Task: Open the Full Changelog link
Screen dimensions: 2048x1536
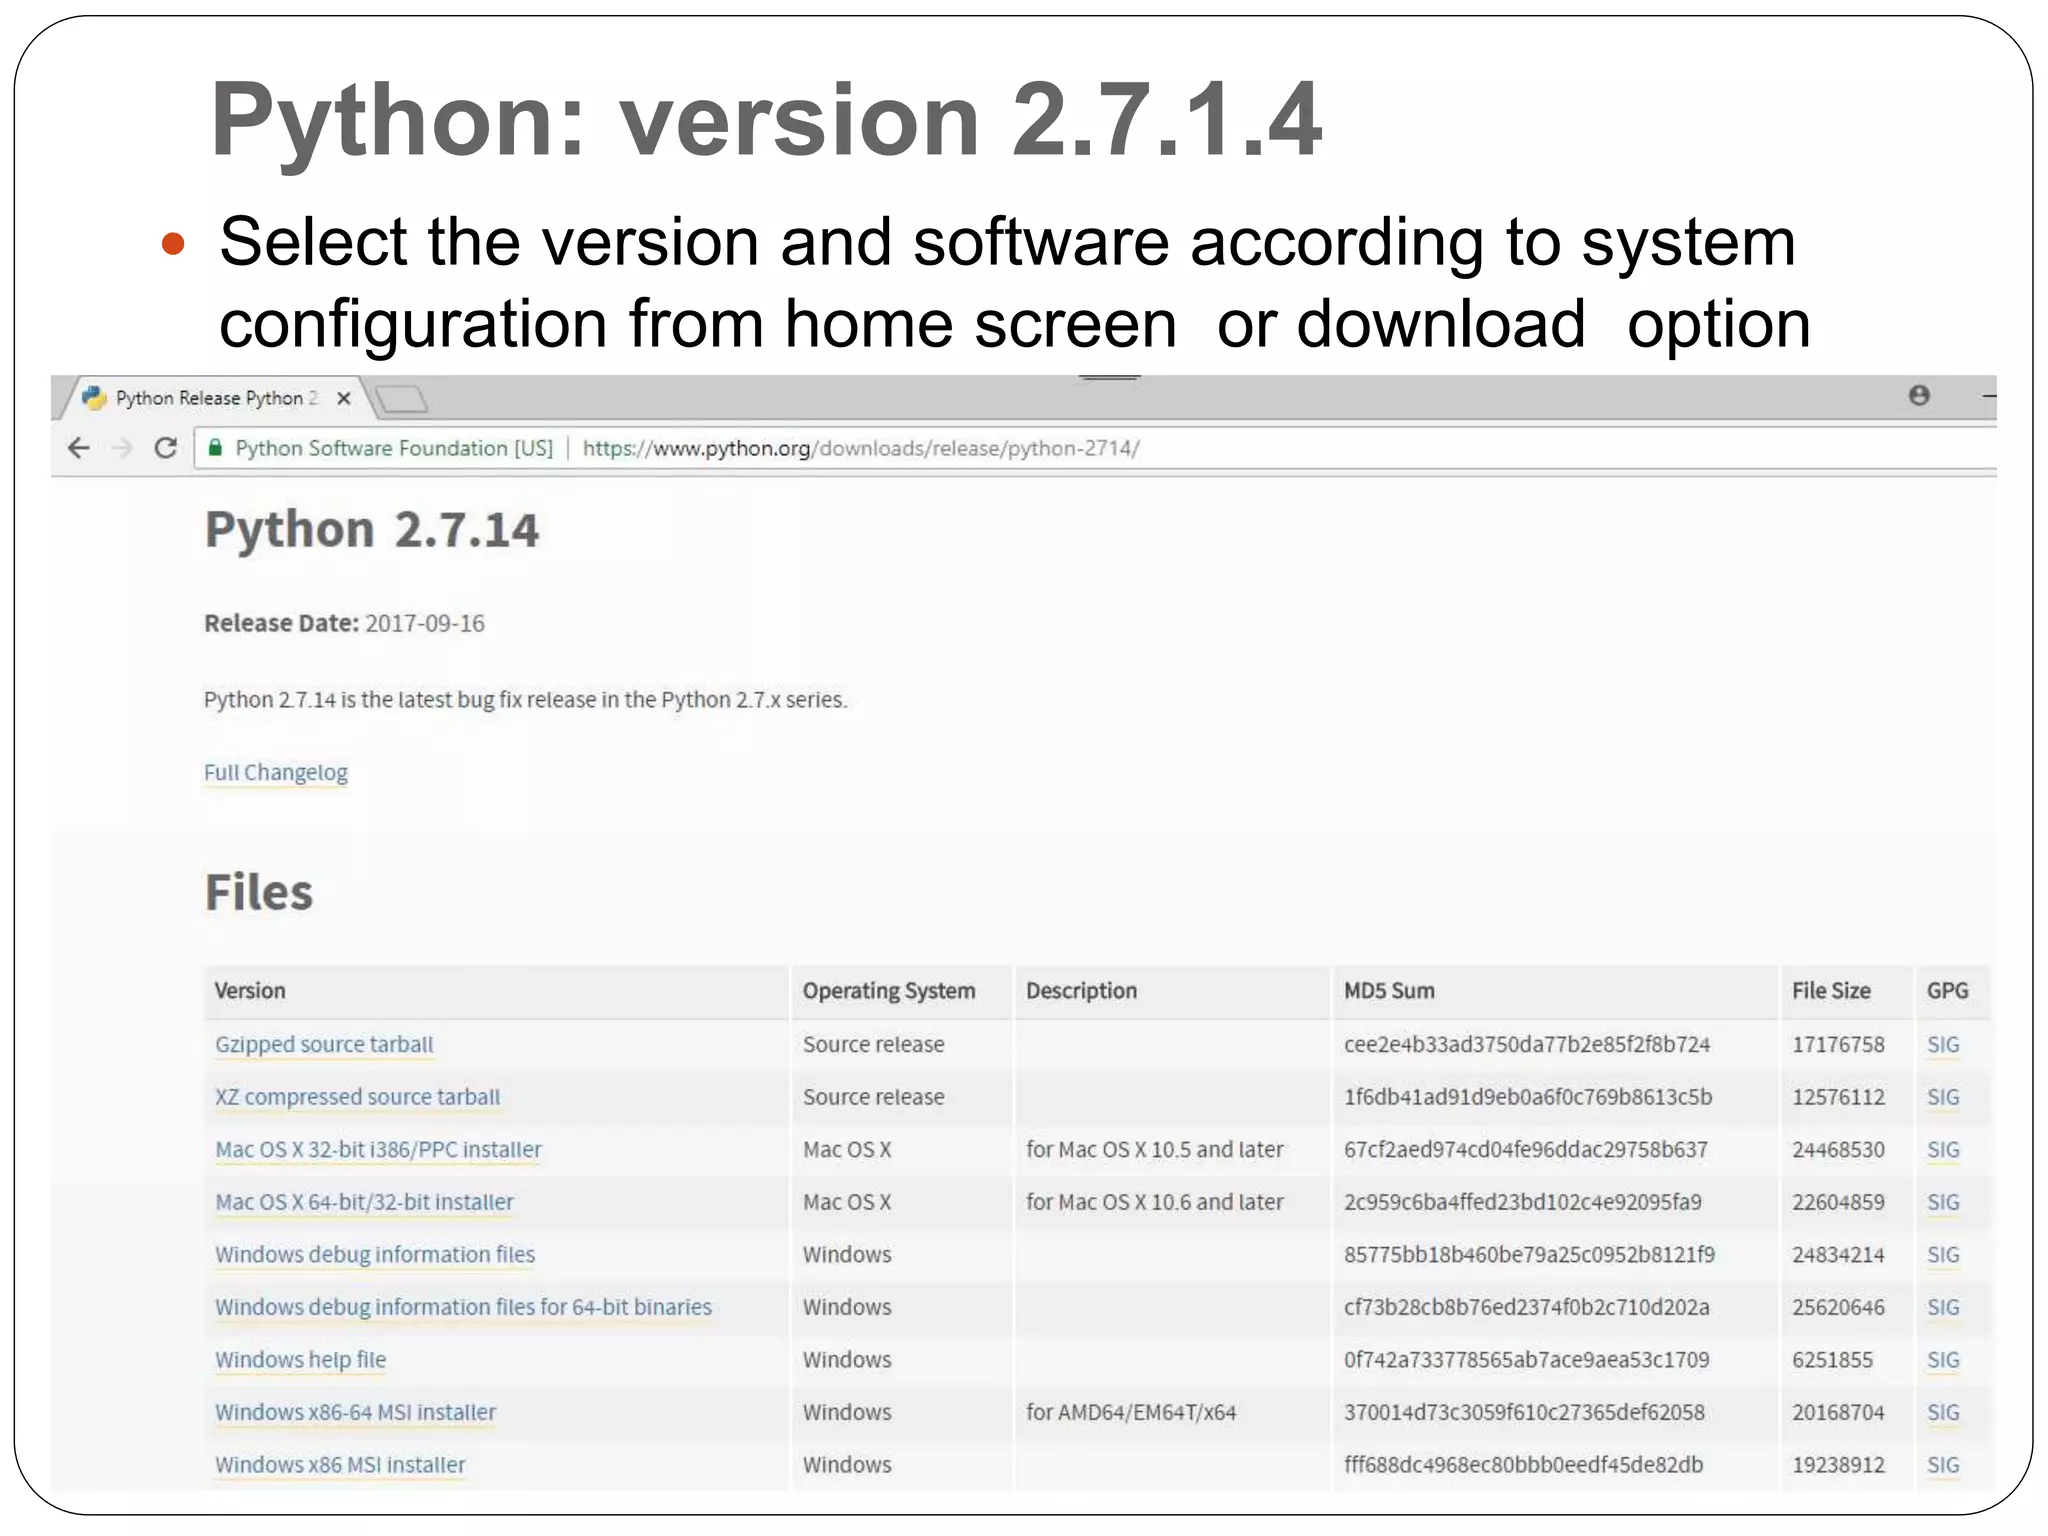Action: click(x=276, y=773)
